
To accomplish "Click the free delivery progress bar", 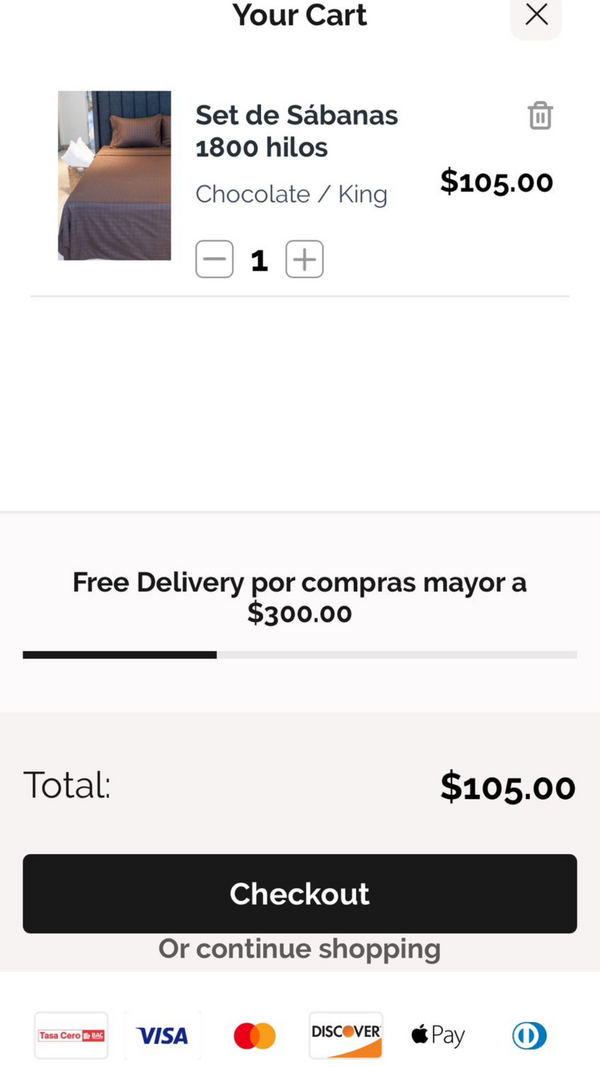I will point(300,655).
